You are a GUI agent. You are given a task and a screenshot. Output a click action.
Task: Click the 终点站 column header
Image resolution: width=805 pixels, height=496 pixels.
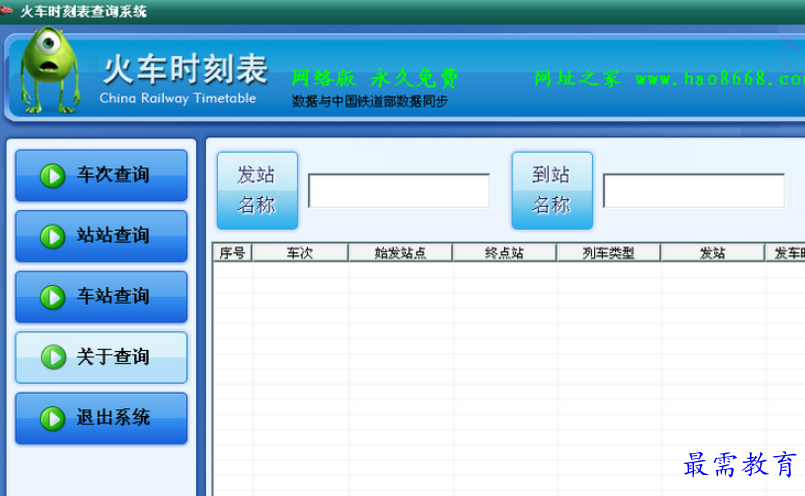point(505,253)
